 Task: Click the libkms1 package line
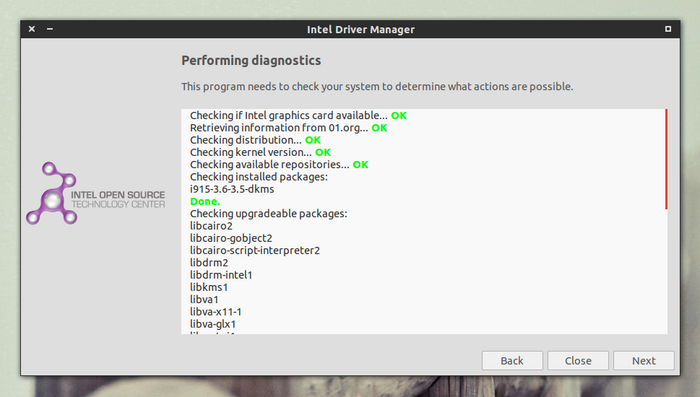click(208, 287)
